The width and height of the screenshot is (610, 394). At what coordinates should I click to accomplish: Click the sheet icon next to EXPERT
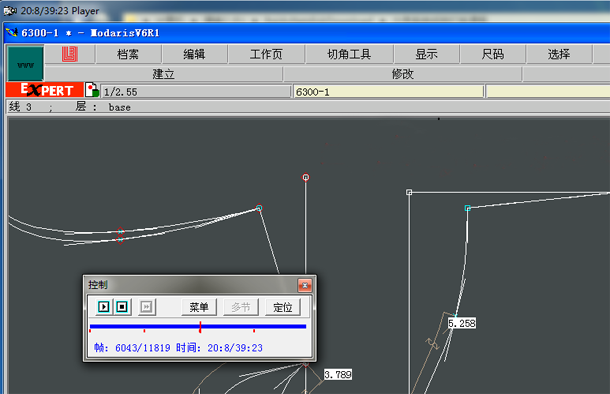[92, 90]
